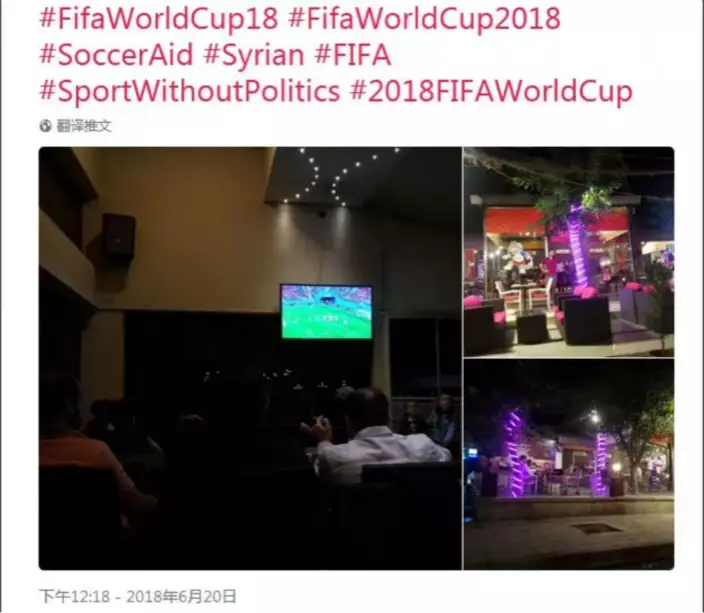Click the tweet timestamp 2018年6月20日
The width and height of the screenshot is (704, 613).
[x=181, y=596]
